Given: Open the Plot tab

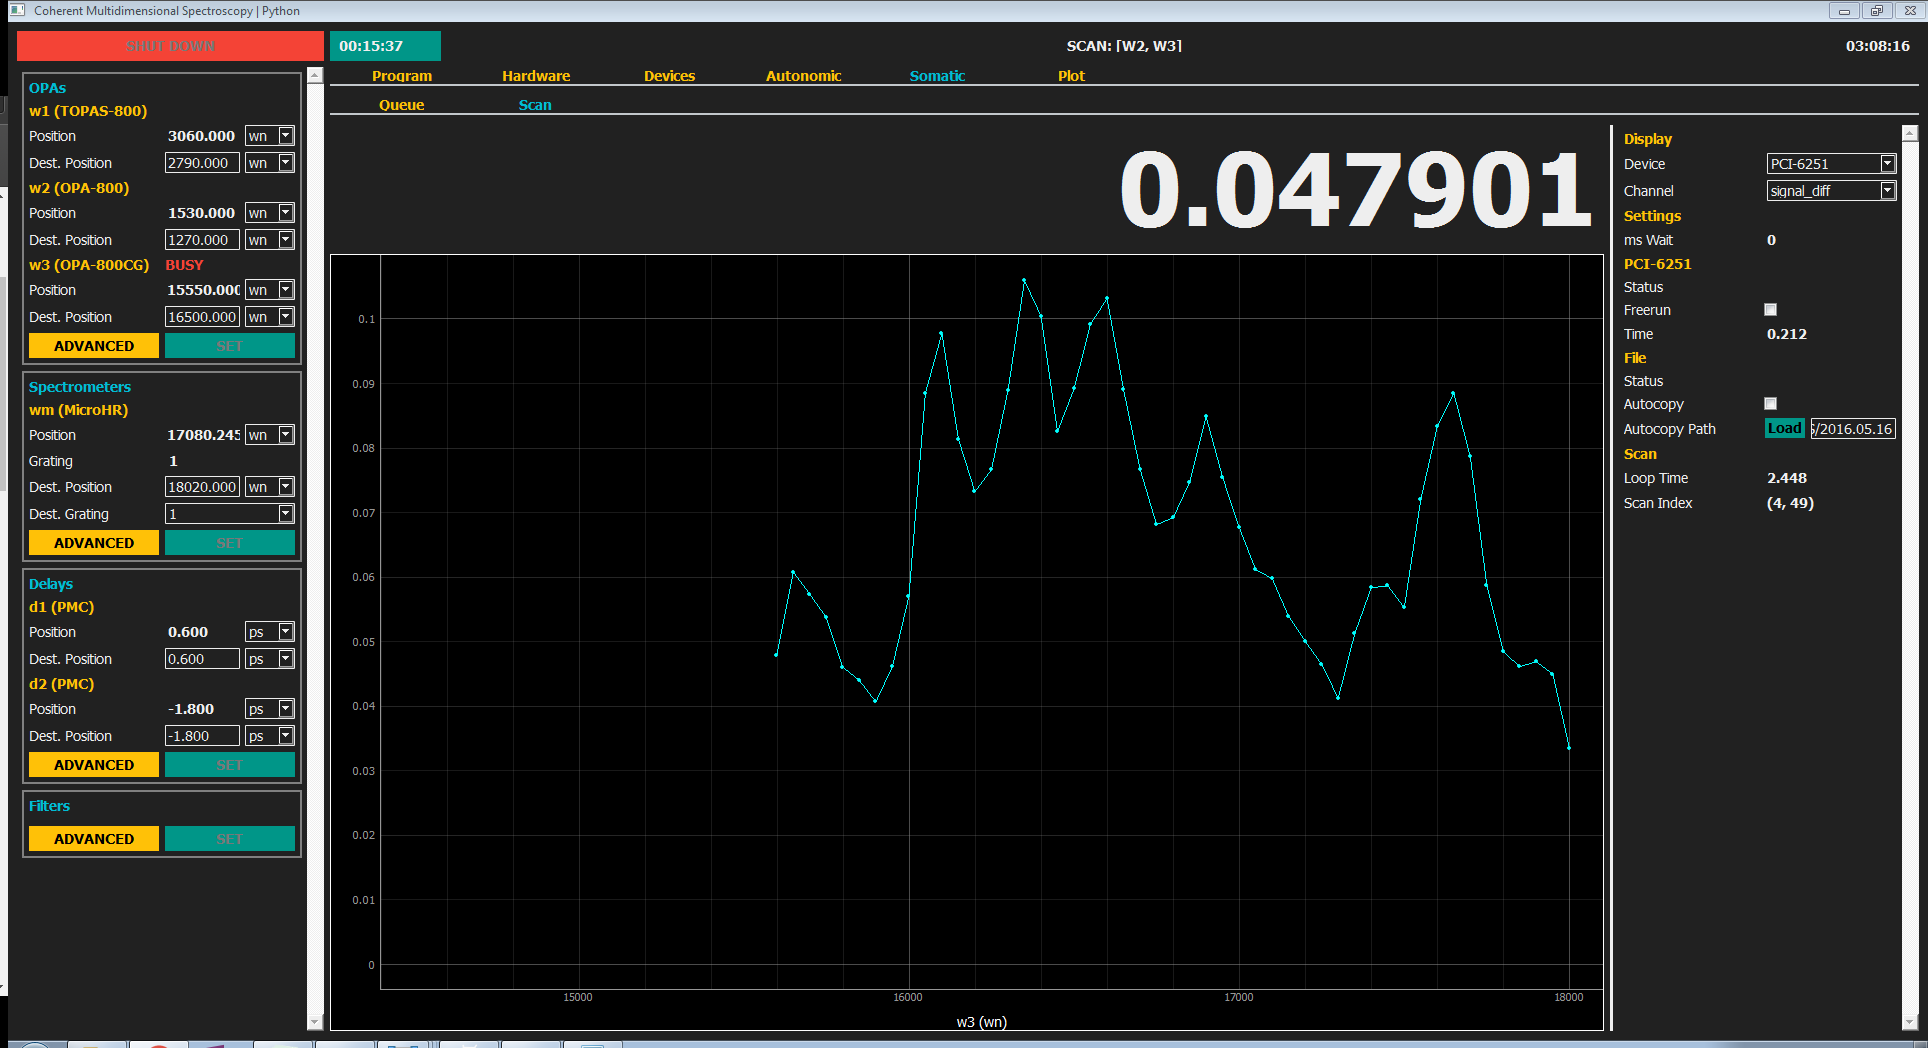Looking at the screenshot, I should click(x=1071, y=76).
